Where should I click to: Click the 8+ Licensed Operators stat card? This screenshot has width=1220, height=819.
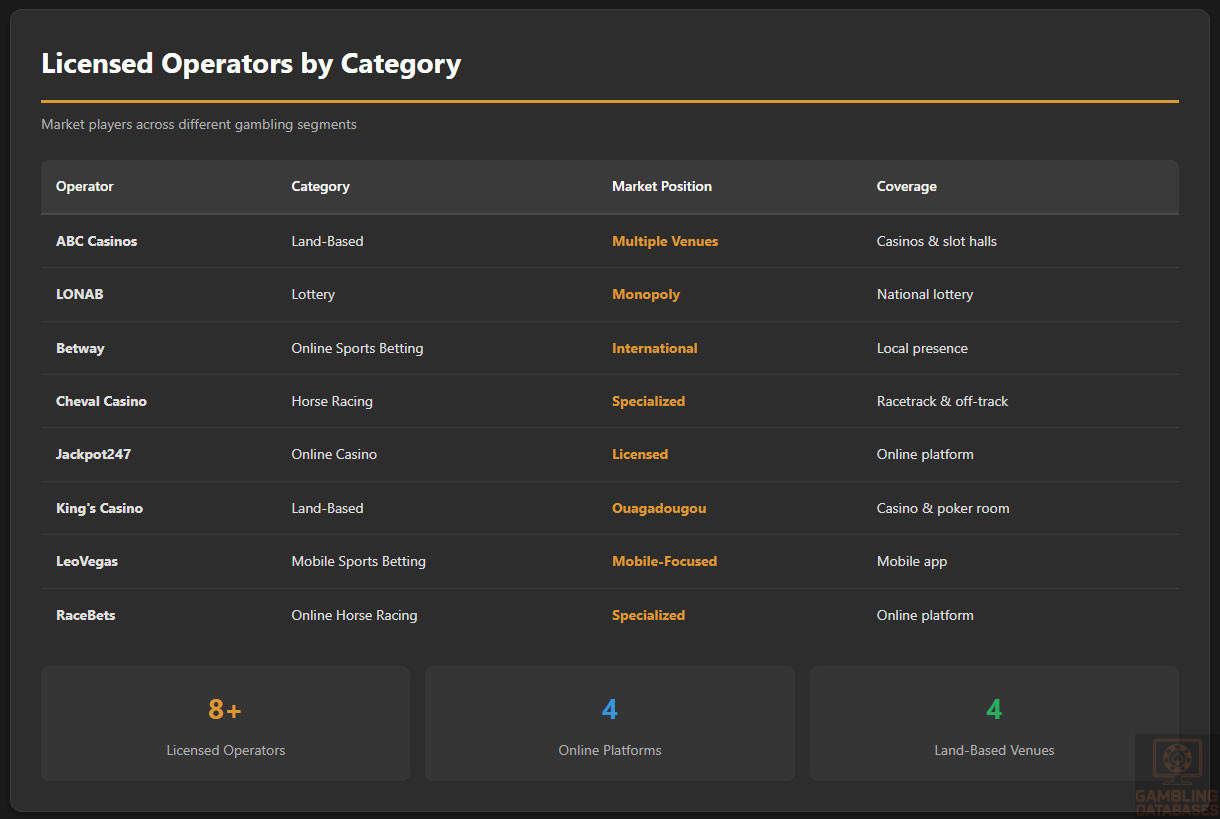pos(225,723)
